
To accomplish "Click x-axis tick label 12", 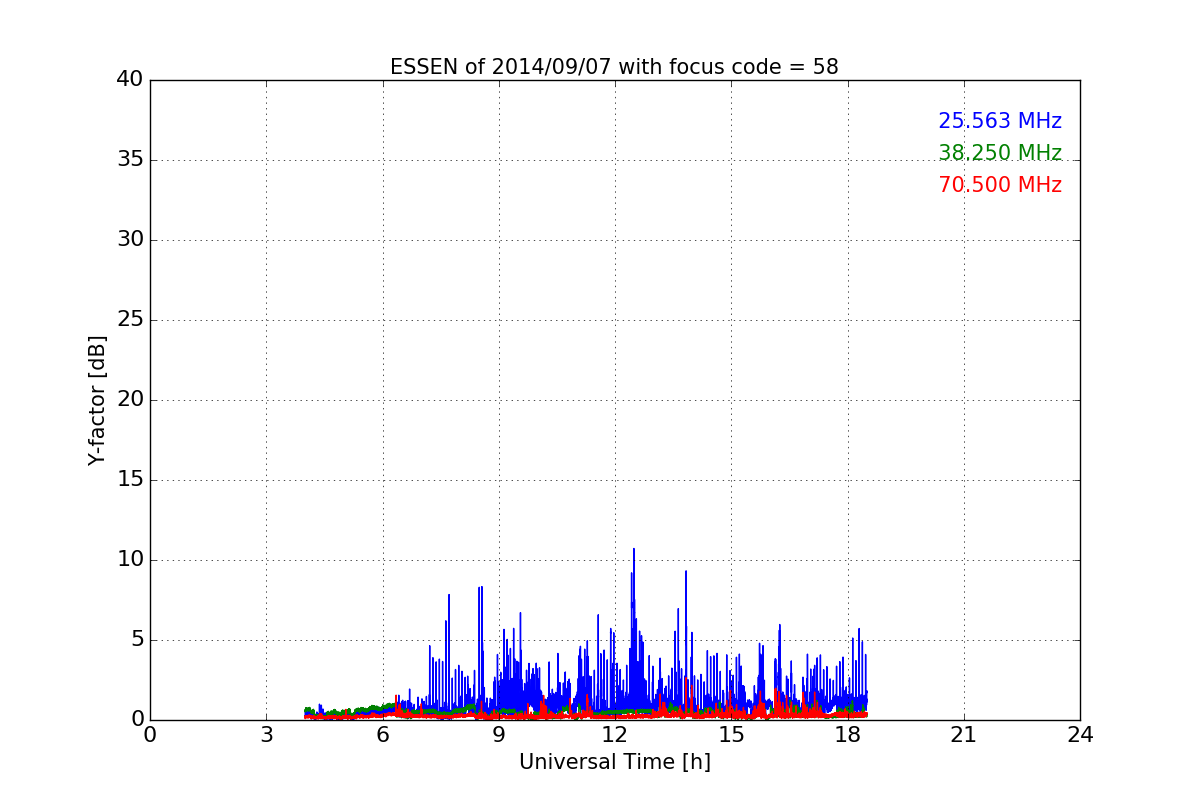I will point(615,735).
